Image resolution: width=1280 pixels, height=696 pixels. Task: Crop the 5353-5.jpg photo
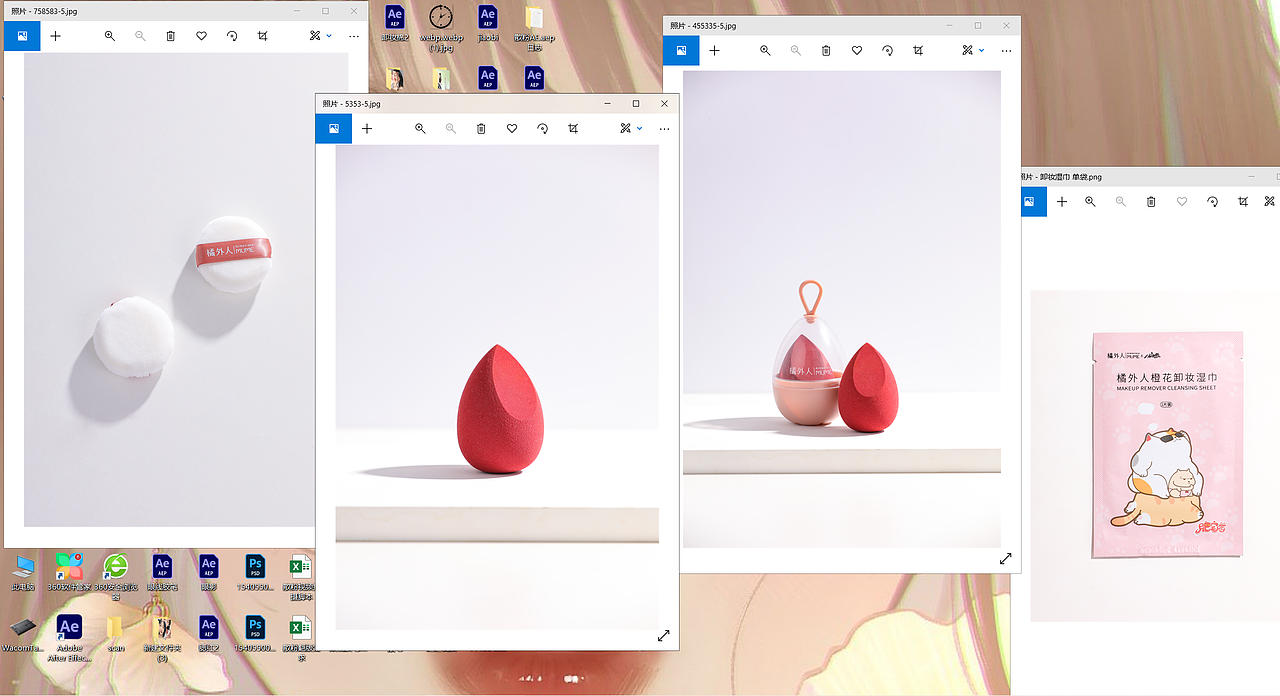click(x=573, y=129)
